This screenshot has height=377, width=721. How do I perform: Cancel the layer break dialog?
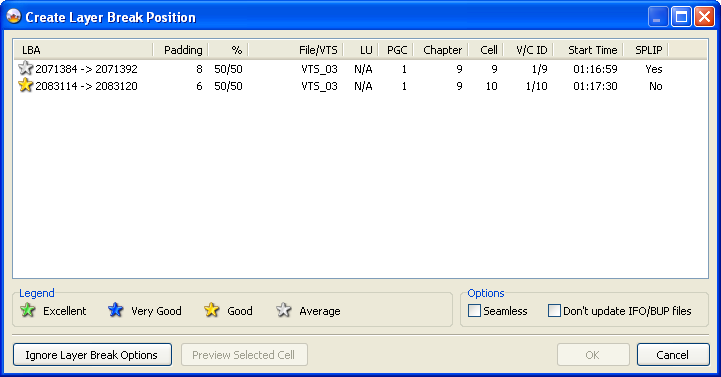[673, 355]
